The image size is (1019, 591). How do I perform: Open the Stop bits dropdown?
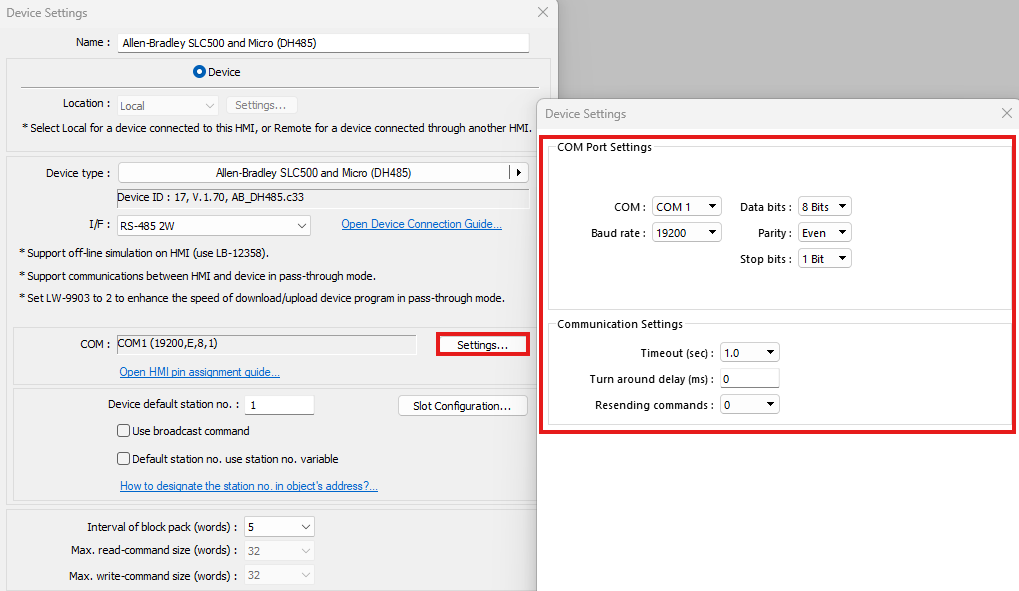[824, 259]
